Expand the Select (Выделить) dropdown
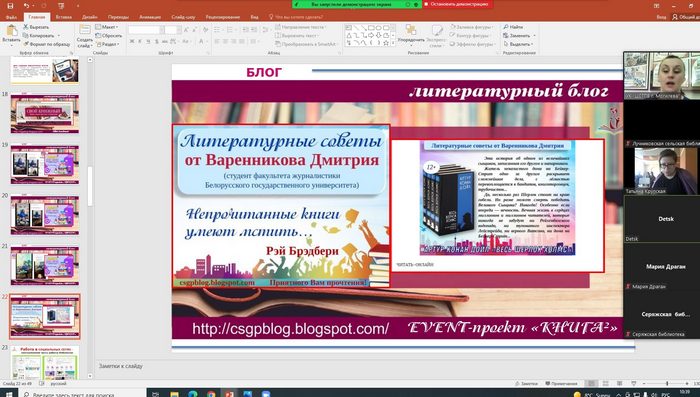This screenshot has height=397, width=700. pyautogui.click(x=518, y=44)
